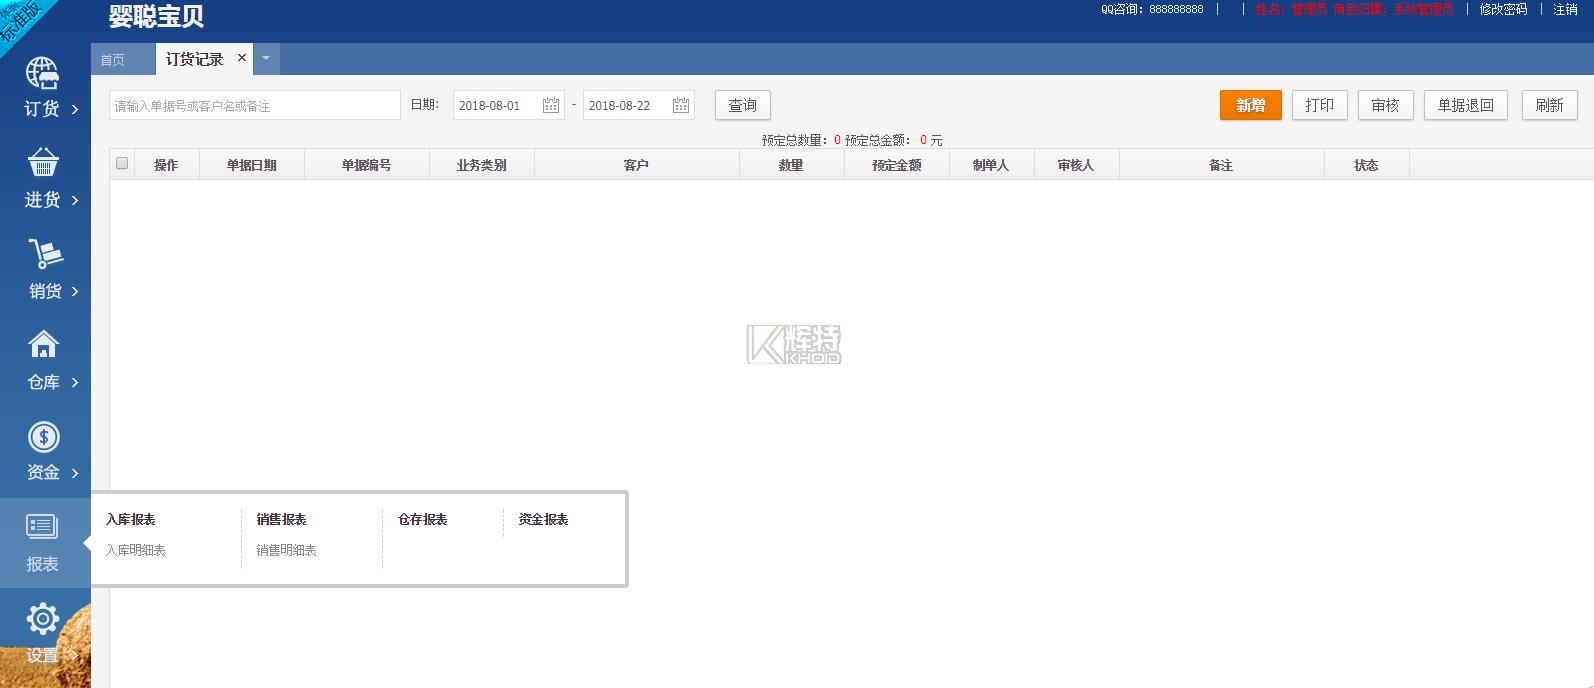Select 入库明细表 in the reports menu
The height and width of the screenshot is (688, 1594).
[136, 550]
